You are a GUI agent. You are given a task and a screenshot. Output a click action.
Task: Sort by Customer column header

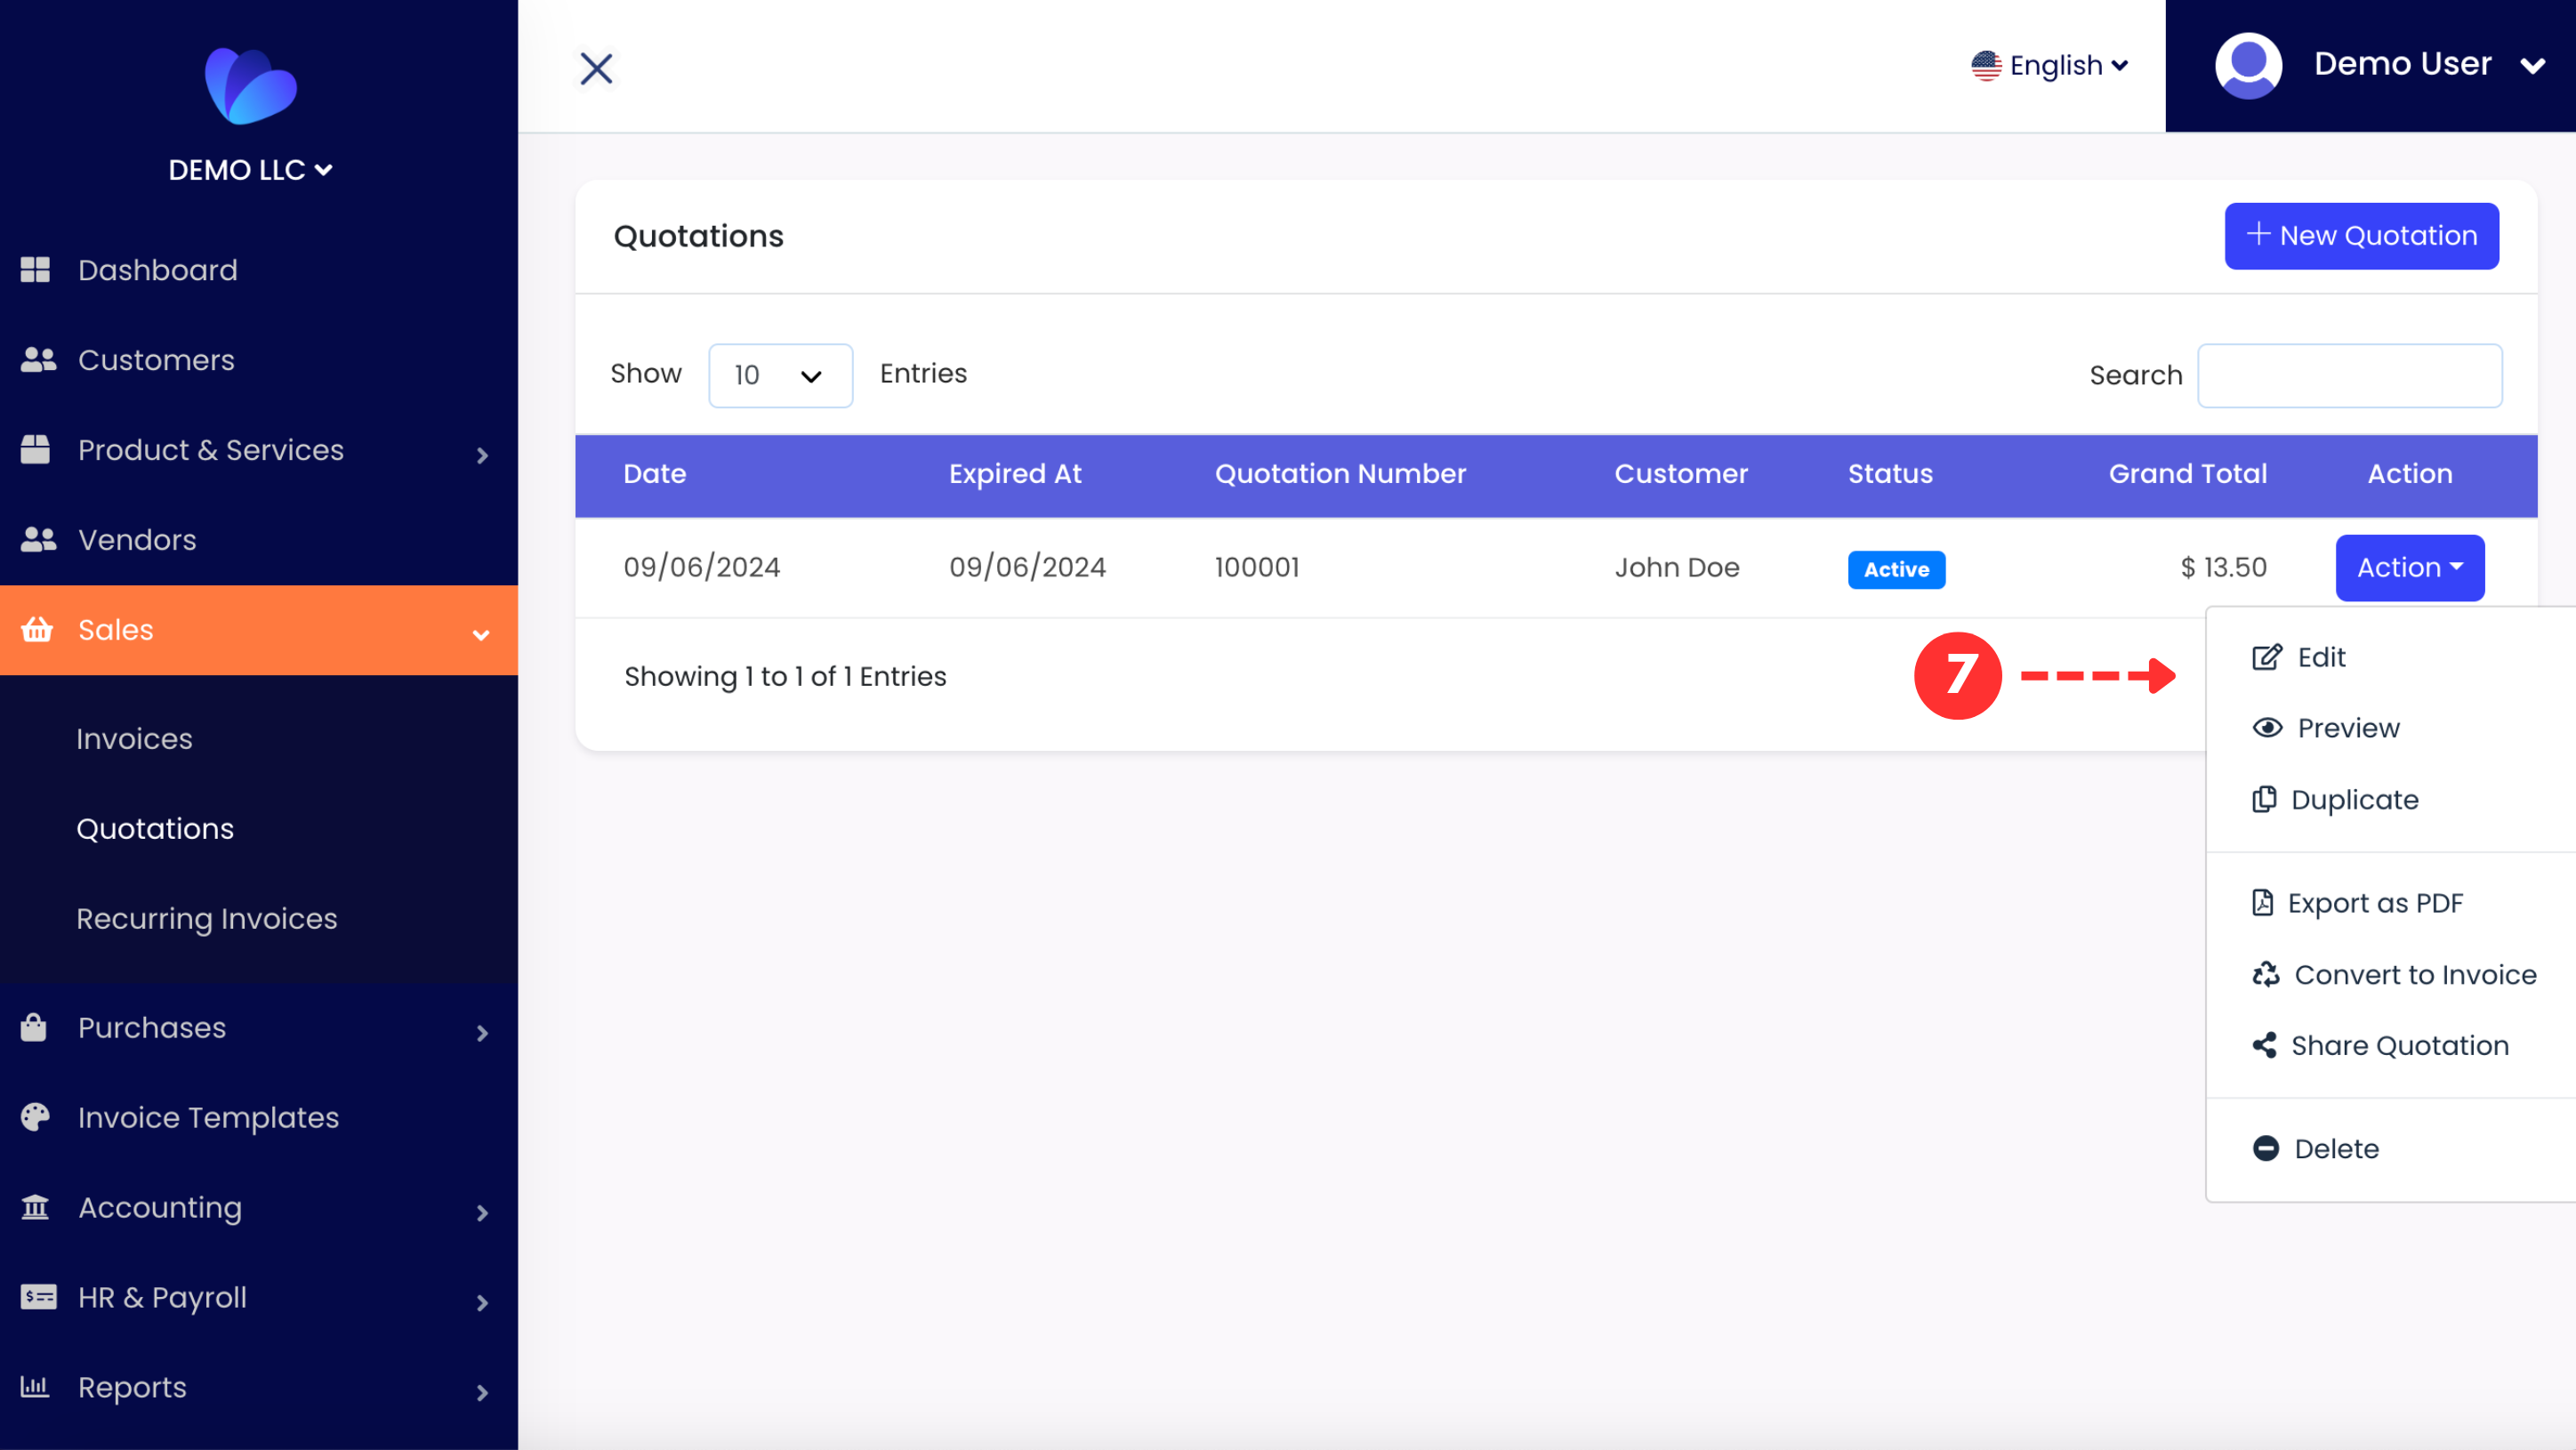1681,474
